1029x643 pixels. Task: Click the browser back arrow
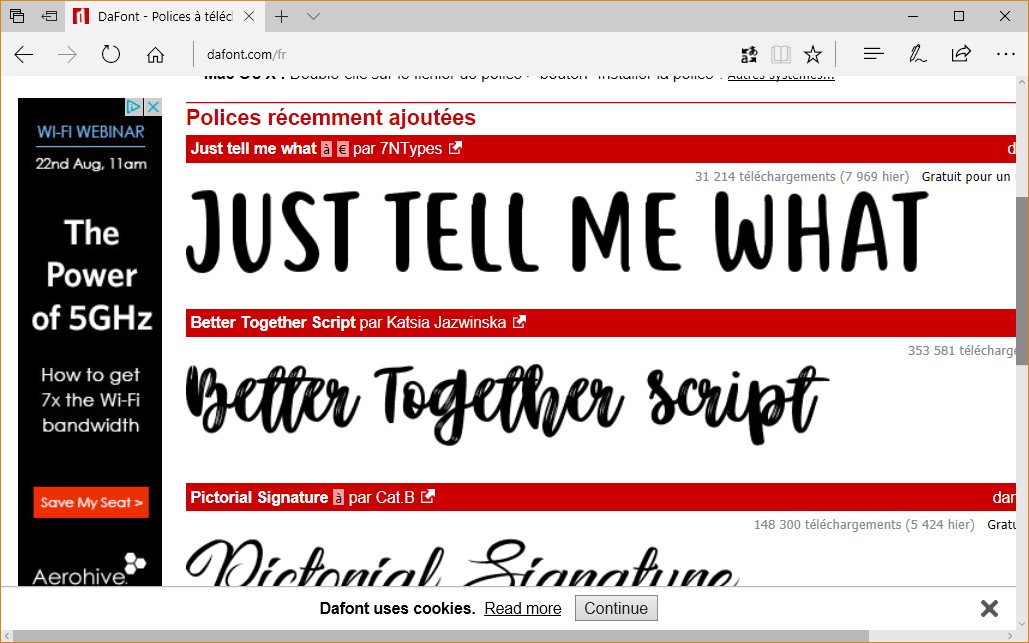coord(24,55)
